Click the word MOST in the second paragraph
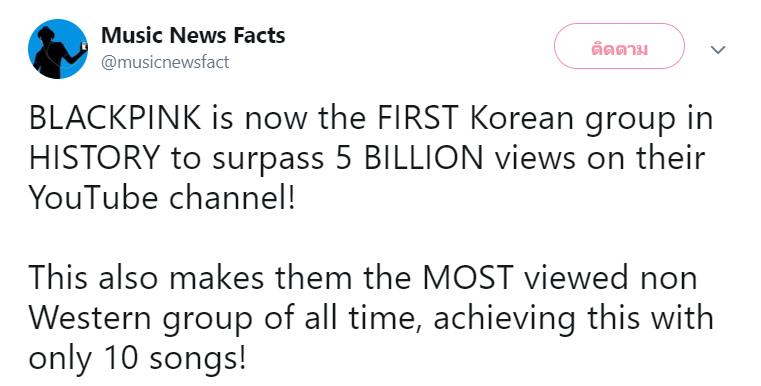The width and height of the screenshot is (761, 386). click(467, 278)
